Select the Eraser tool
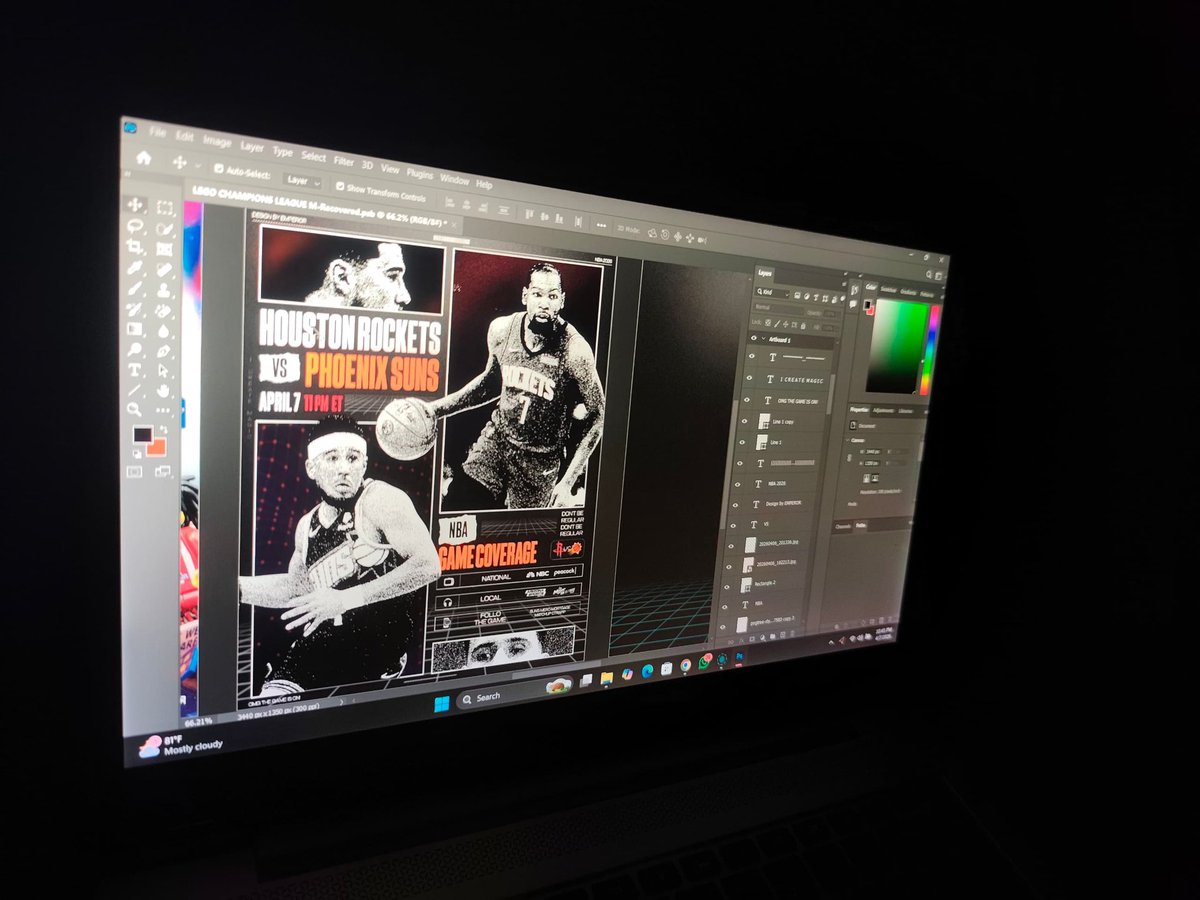 coord(163,310)
